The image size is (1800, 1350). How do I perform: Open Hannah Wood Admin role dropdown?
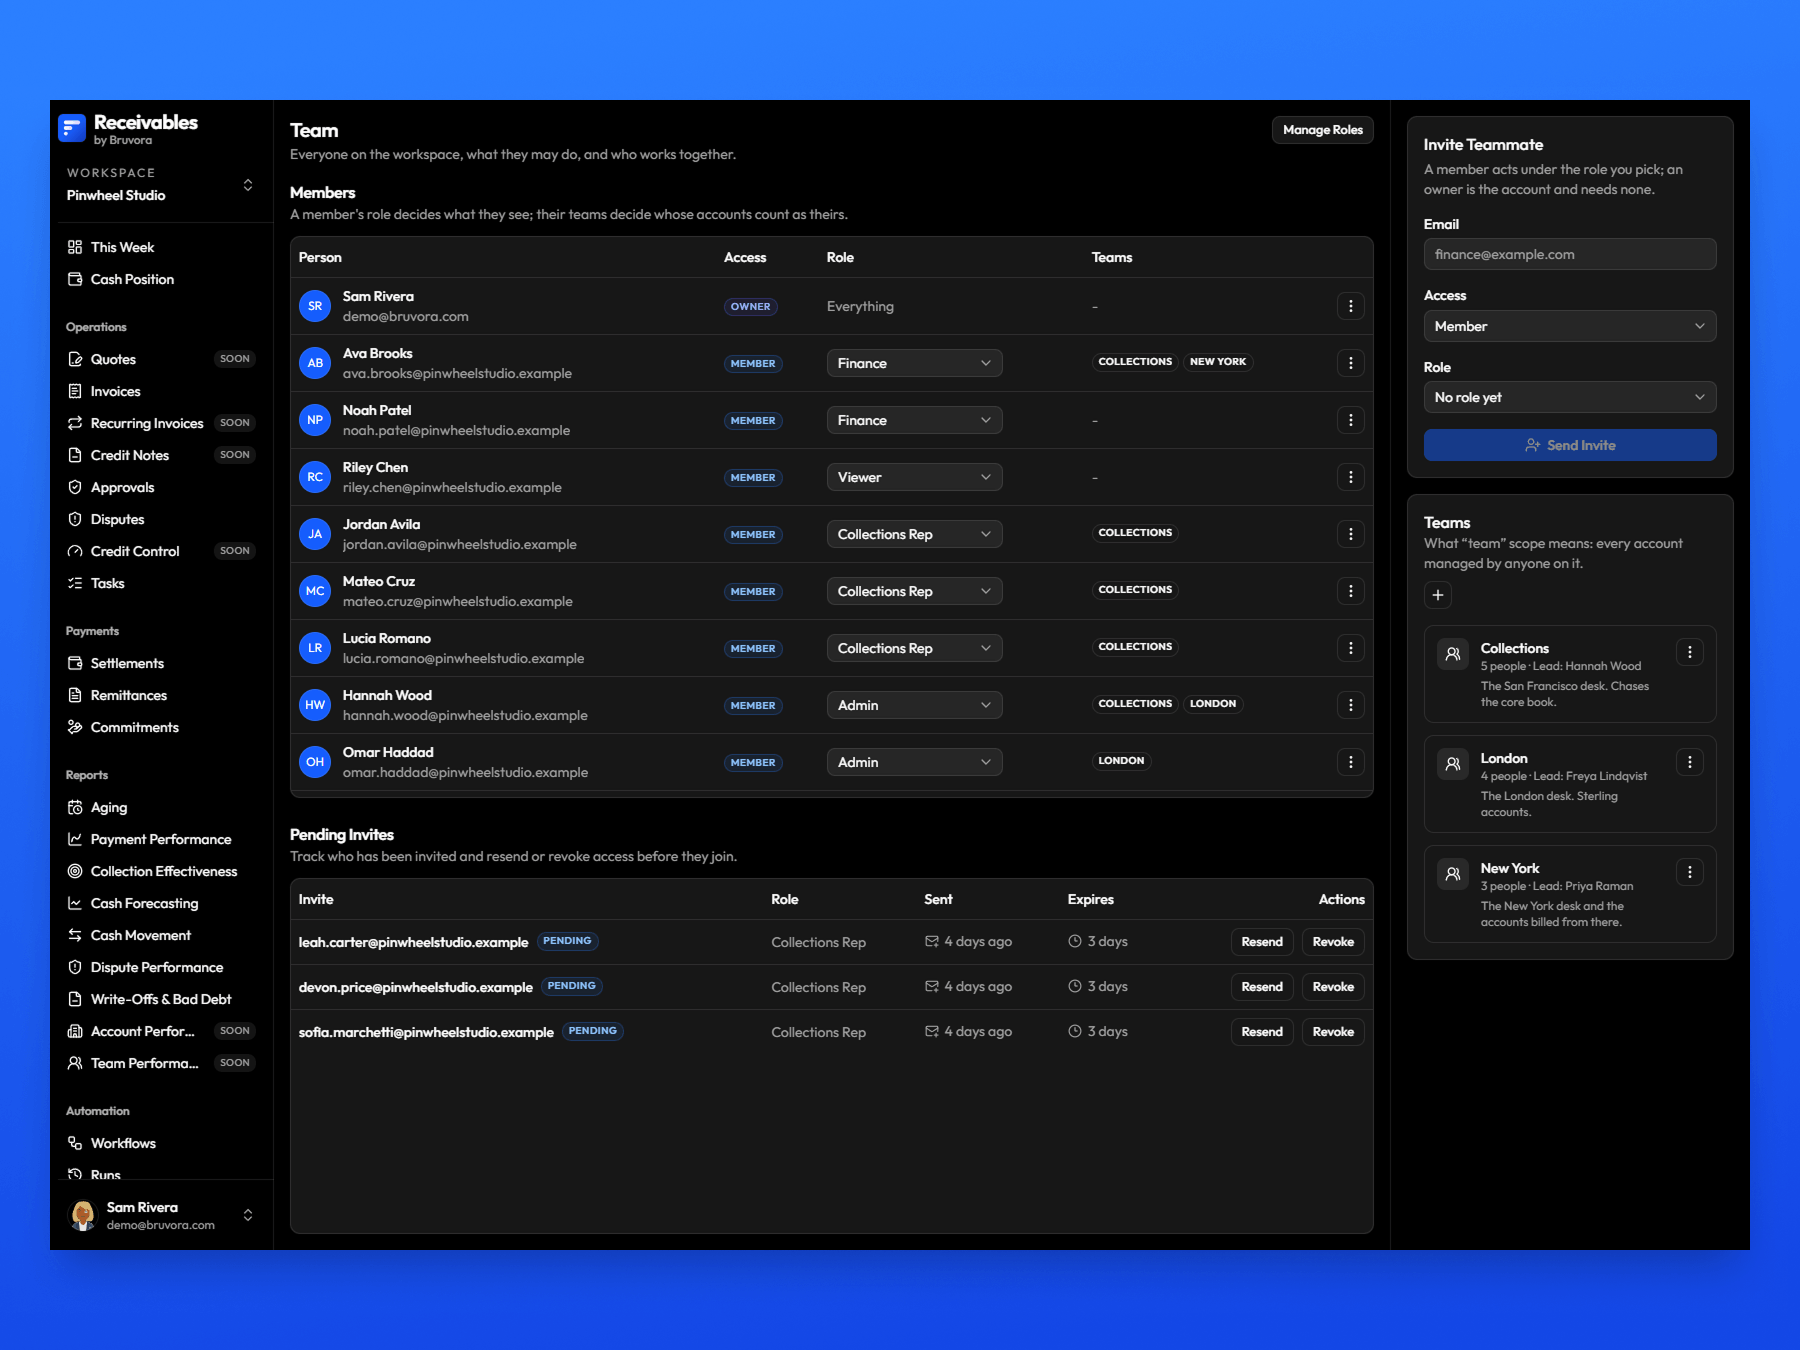pyautogui.click(x=914, y=705)
